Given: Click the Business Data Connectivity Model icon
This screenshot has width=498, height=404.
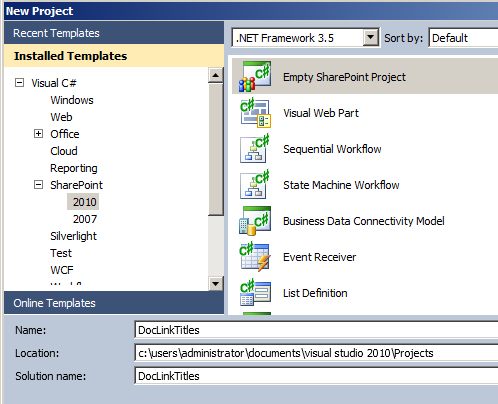Looking at the screenshot, I should [x=255, y=220].
